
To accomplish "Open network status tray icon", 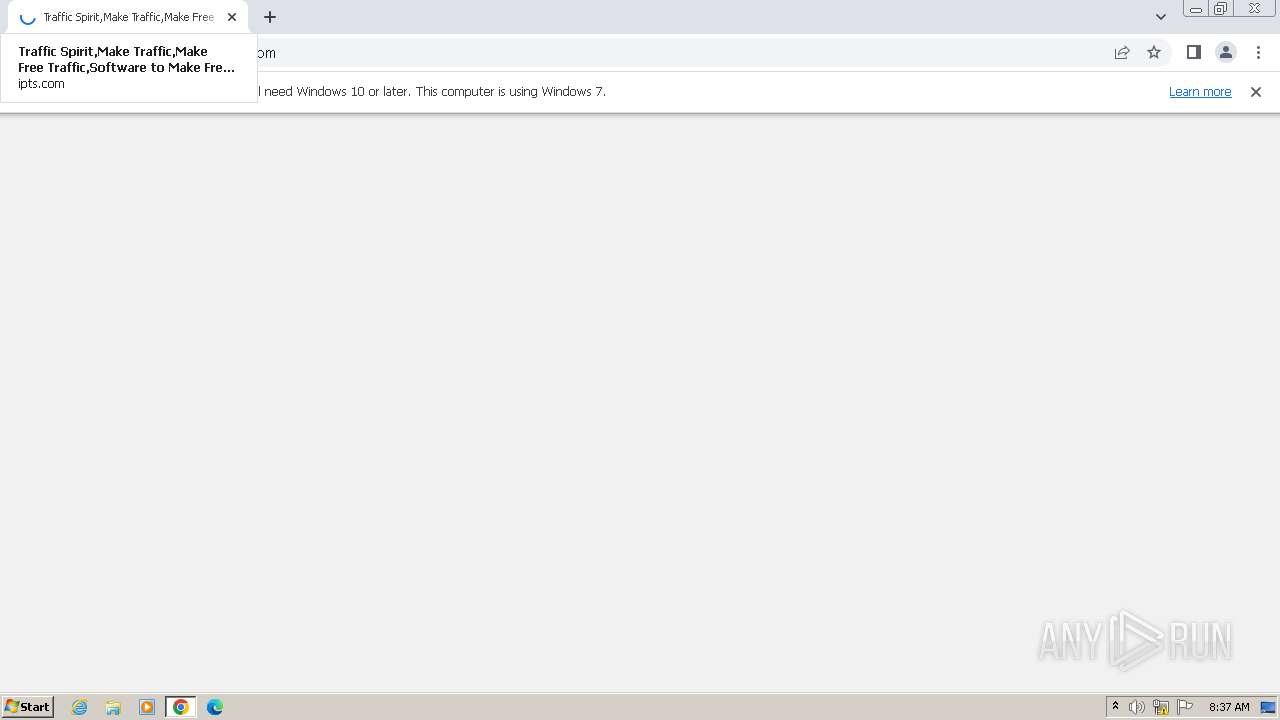I will coord(1161,707).
